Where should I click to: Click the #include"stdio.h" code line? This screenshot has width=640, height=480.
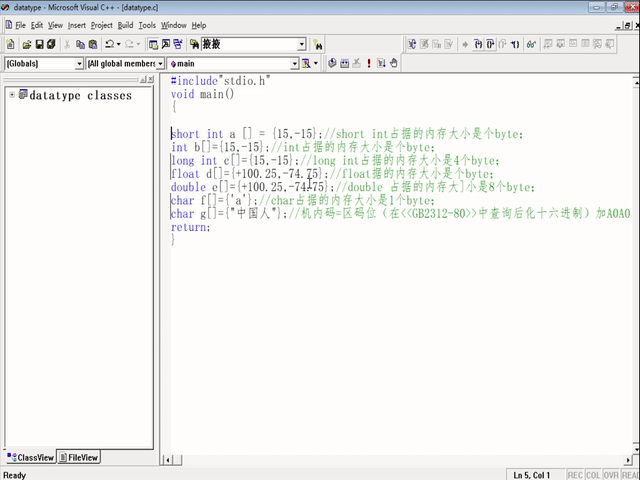coord(220,81)
